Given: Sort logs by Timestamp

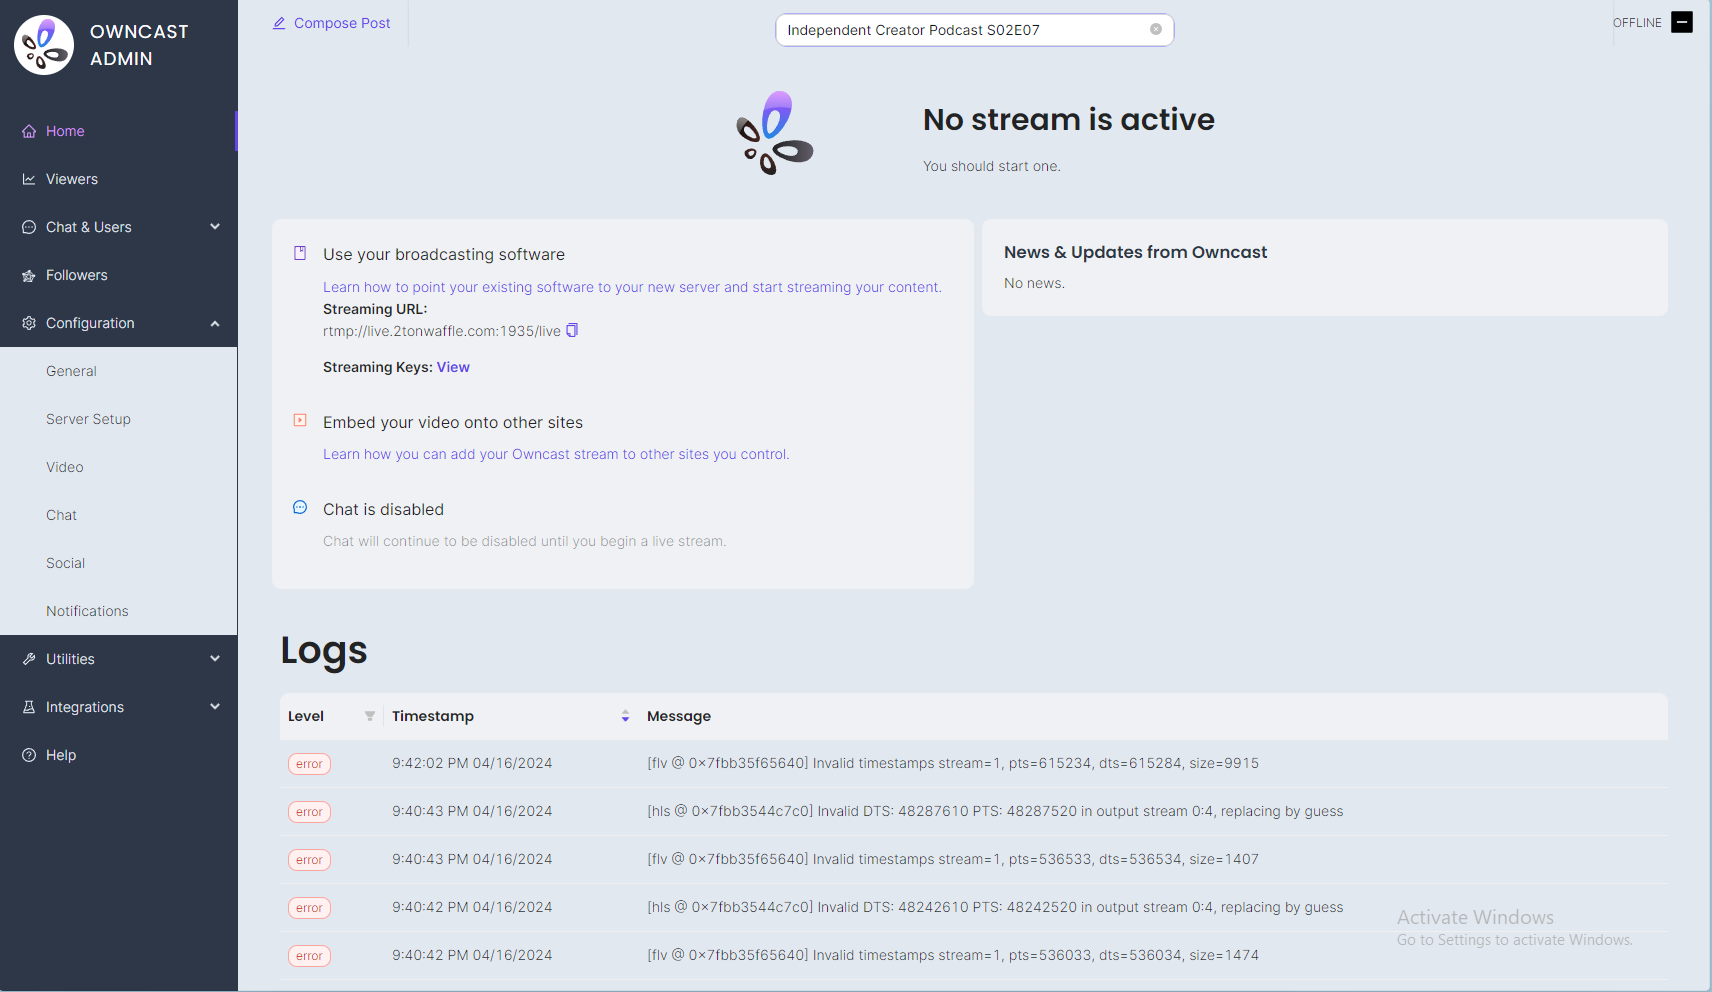Looking at the screenshot, I should 625,716.
